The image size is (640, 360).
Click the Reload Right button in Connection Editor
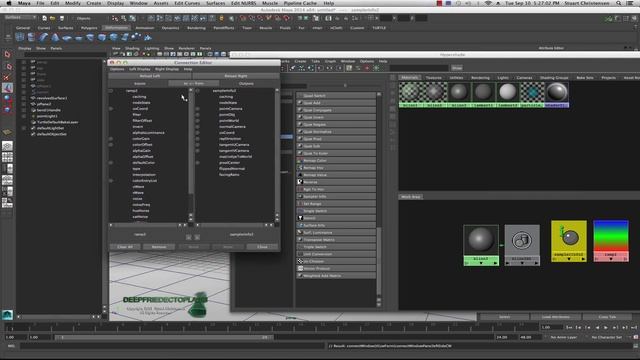coord(236,76)
